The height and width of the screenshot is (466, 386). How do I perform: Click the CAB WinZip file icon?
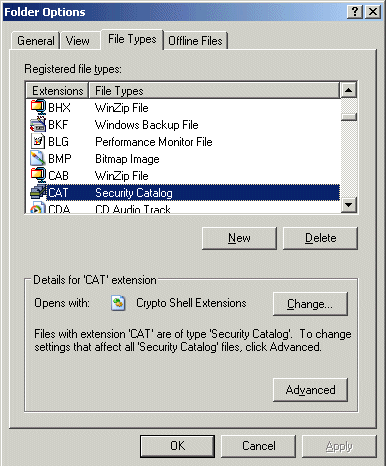coord(38,175)
